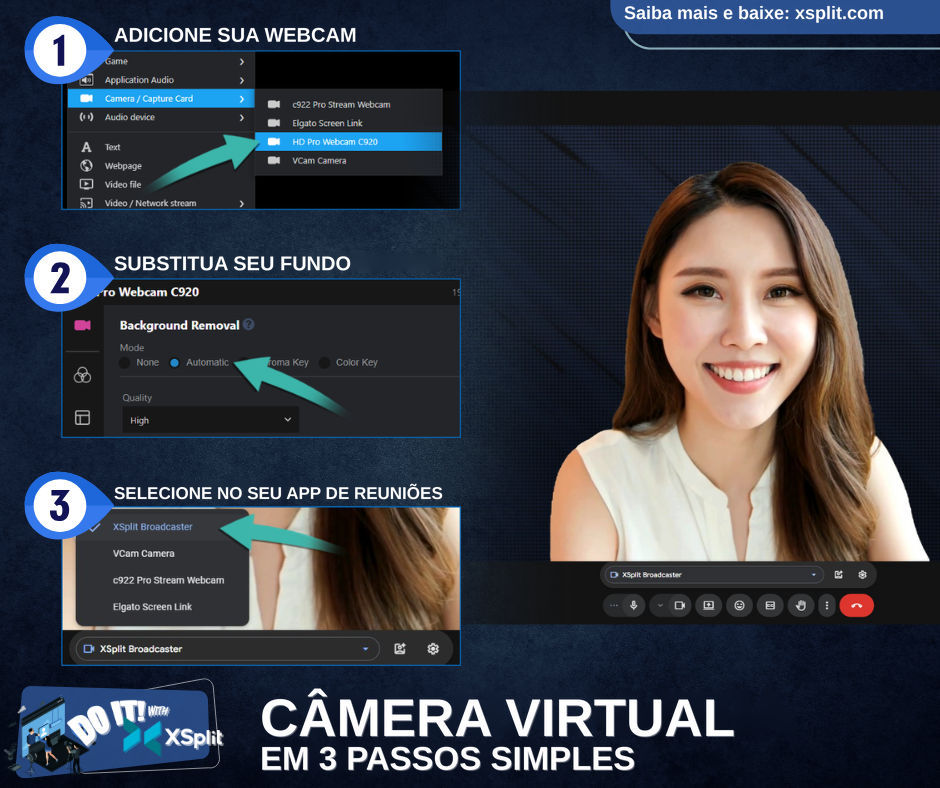Image resolution: width=940 pixels, height=788 pixels.
Task: Click the 'Saiba mais e baixe: xsplit.com' link
Action: point(754,13)
